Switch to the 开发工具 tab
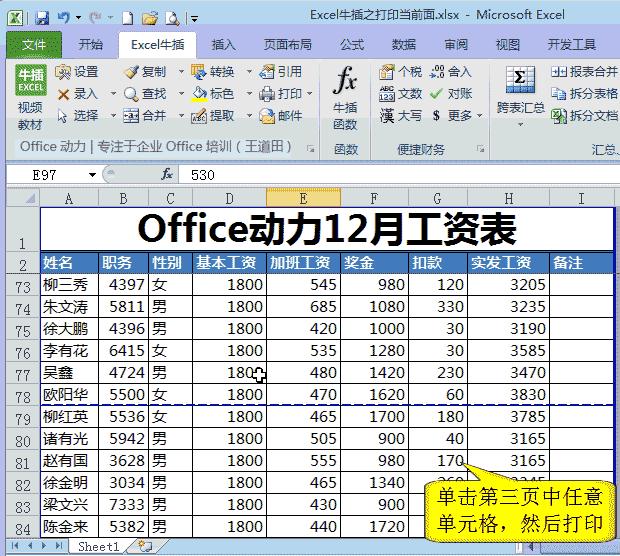The width and height of the screenshot is (620, 556). pyautogui.click(x=572, y=45)
